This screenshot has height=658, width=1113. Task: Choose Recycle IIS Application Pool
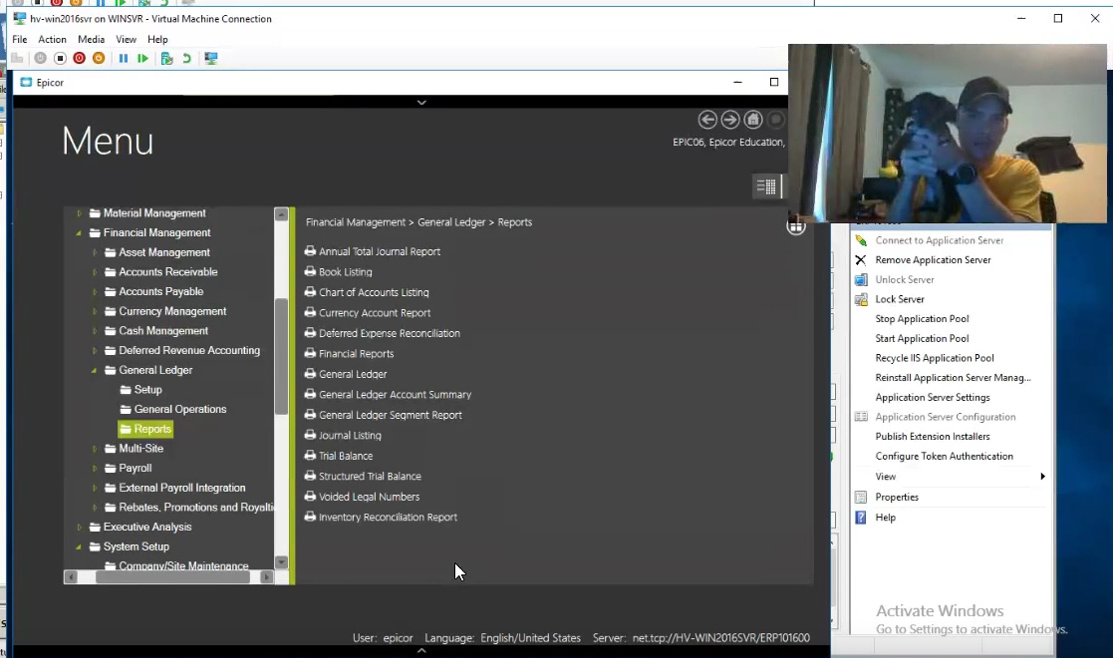tap(934, 358)
